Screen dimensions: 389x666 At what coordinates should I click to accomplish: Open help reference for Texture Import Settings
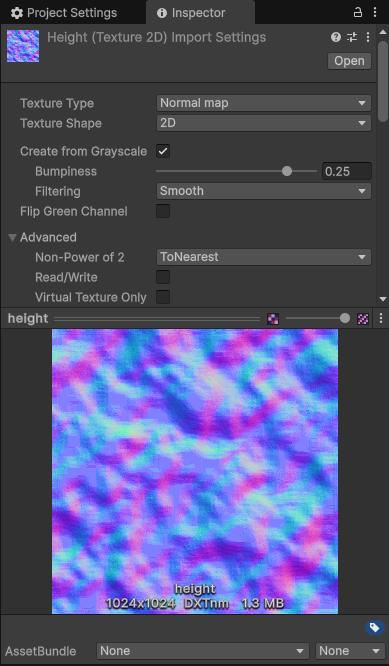tap(335, 37)
